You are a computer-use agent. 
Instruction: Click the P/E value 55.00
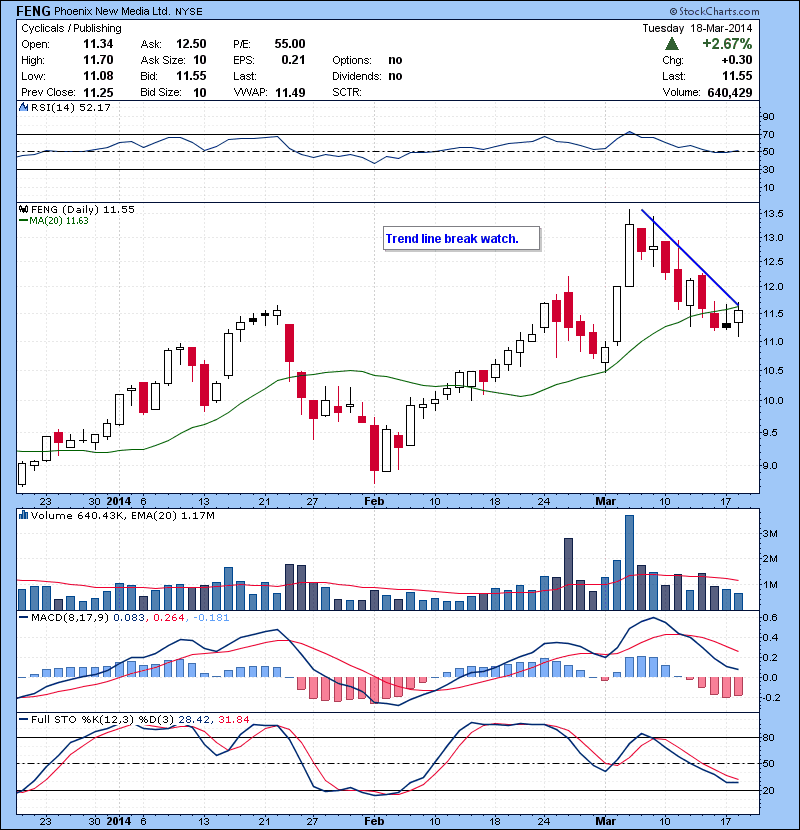coord(290,44)
